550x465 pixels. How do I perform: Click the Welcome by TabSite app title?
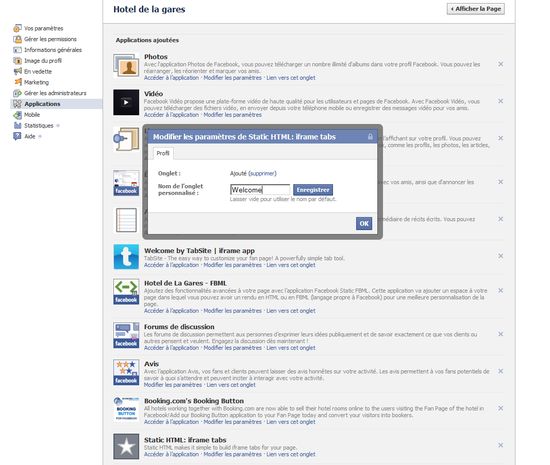click(199, 251)
